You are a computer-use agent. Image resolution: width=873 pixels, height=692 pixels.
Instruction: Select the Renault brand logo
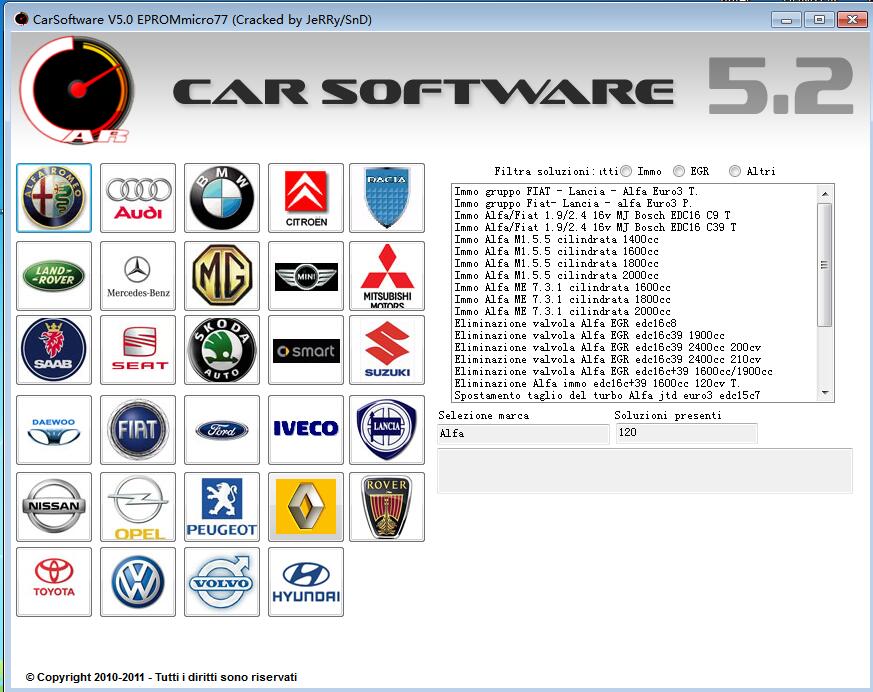click(306, 507)
